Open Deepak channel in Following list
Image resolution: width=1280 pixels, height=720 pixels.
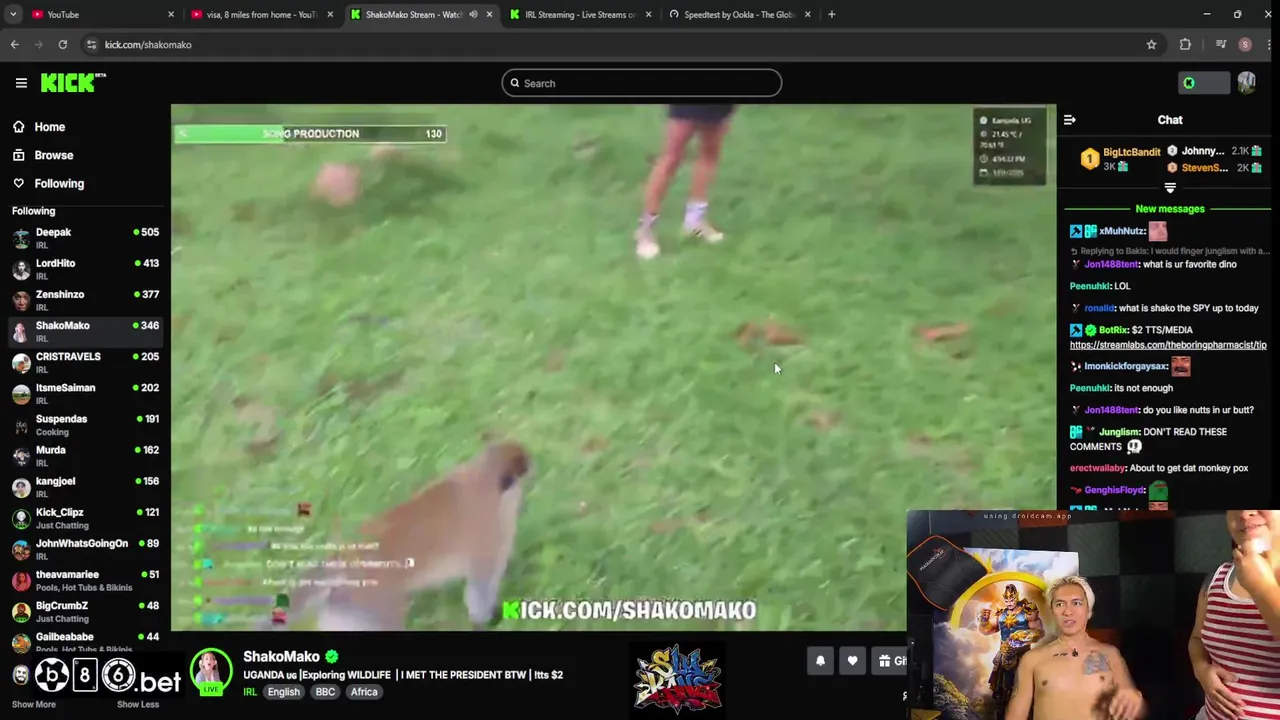tap(85, 238)
